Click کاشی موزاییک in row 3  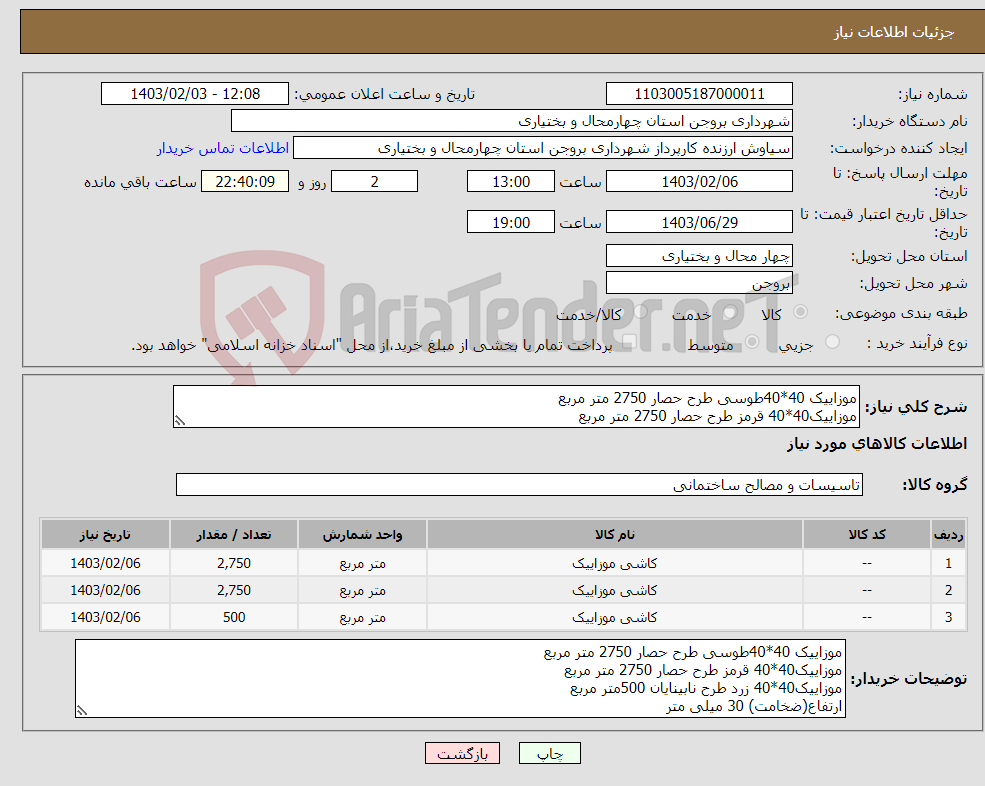pyautogui.click(x=614, y=618)
